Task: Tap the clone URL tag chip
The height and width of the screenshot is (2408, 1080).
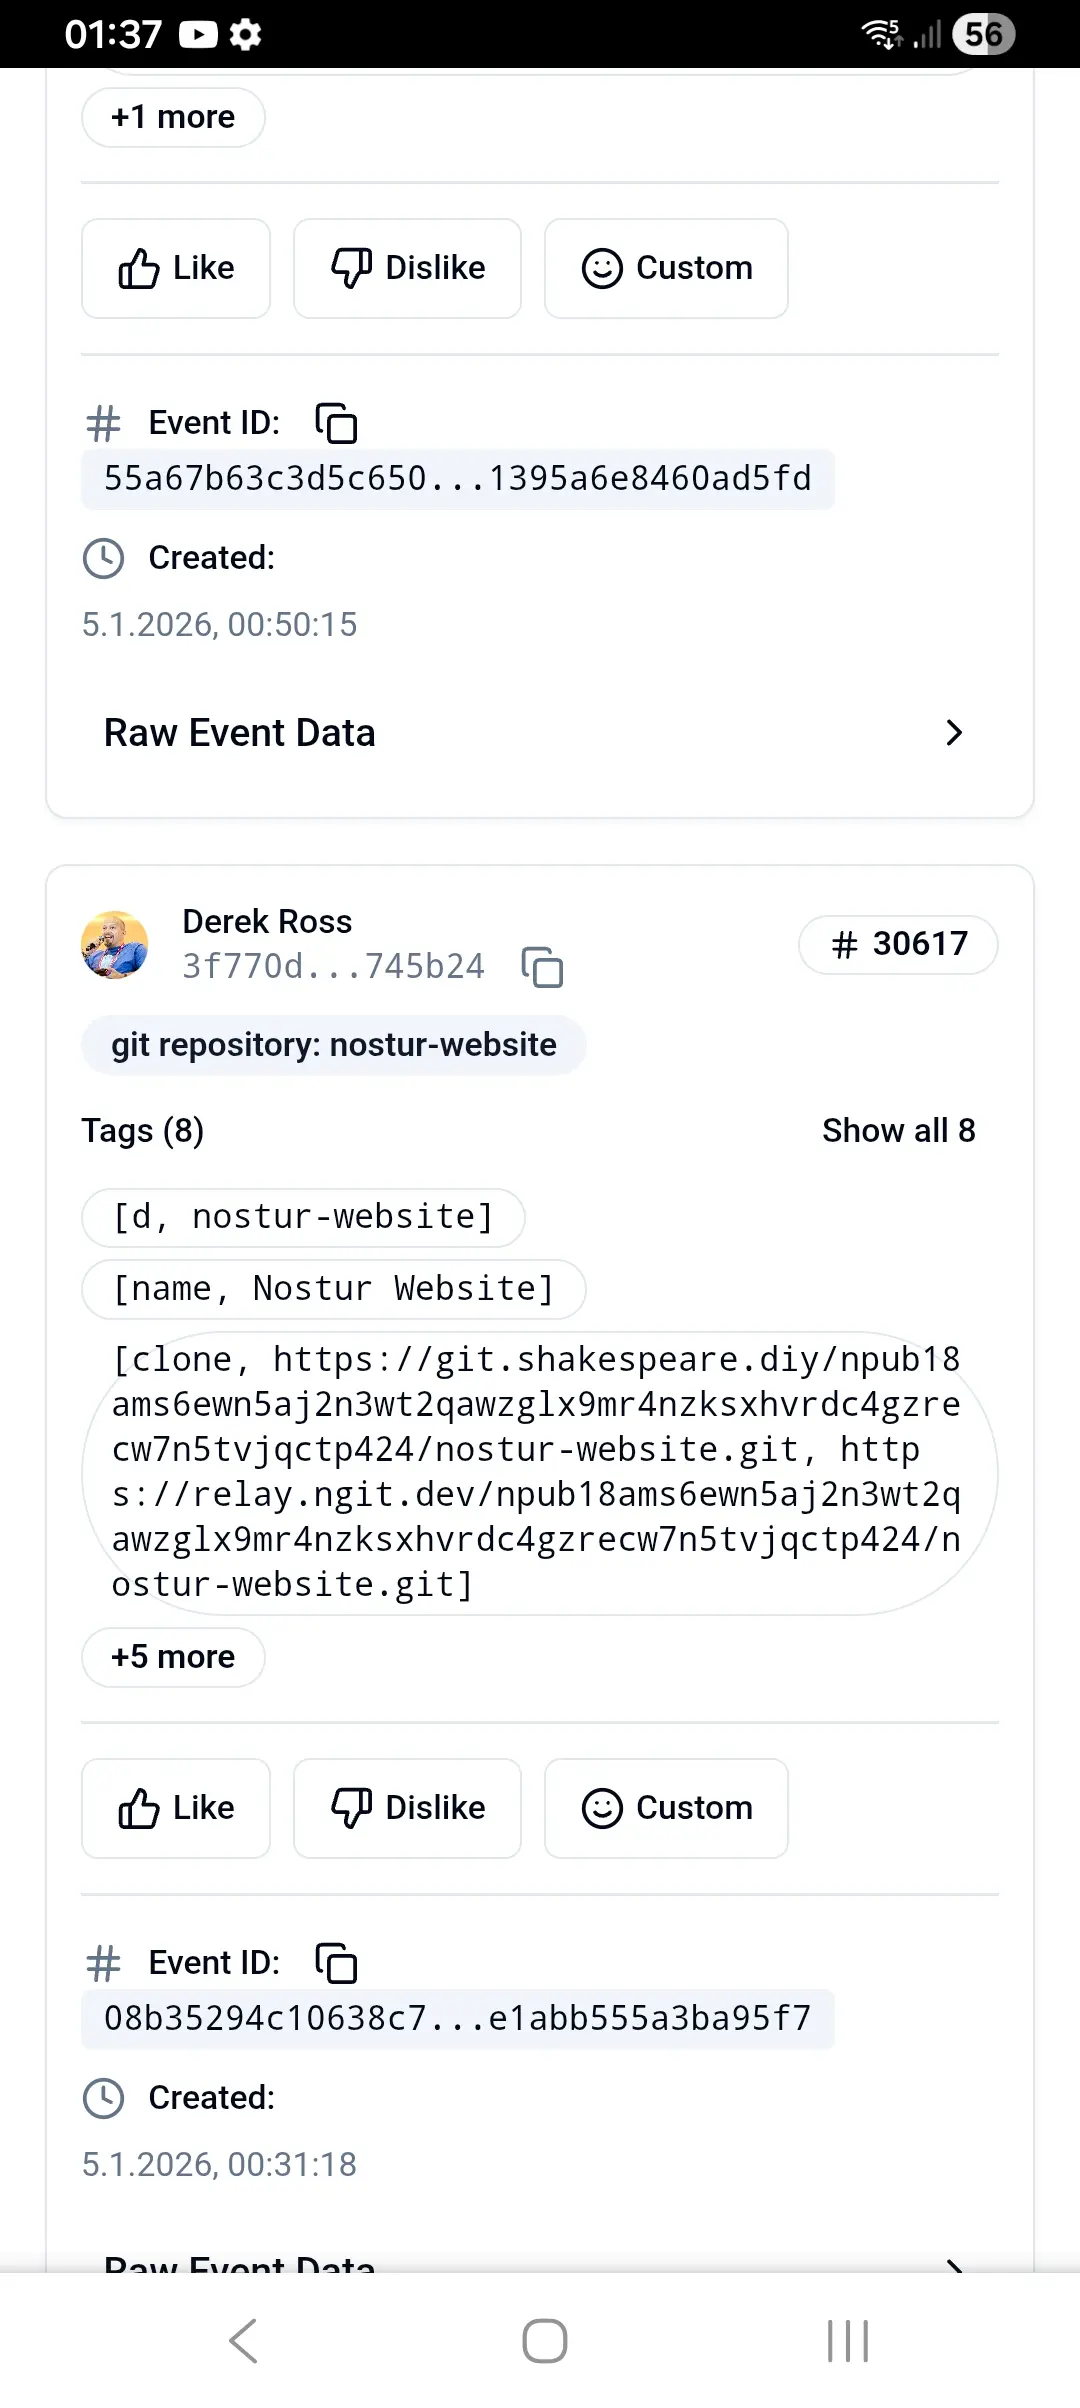Action: pos(539,1472)
